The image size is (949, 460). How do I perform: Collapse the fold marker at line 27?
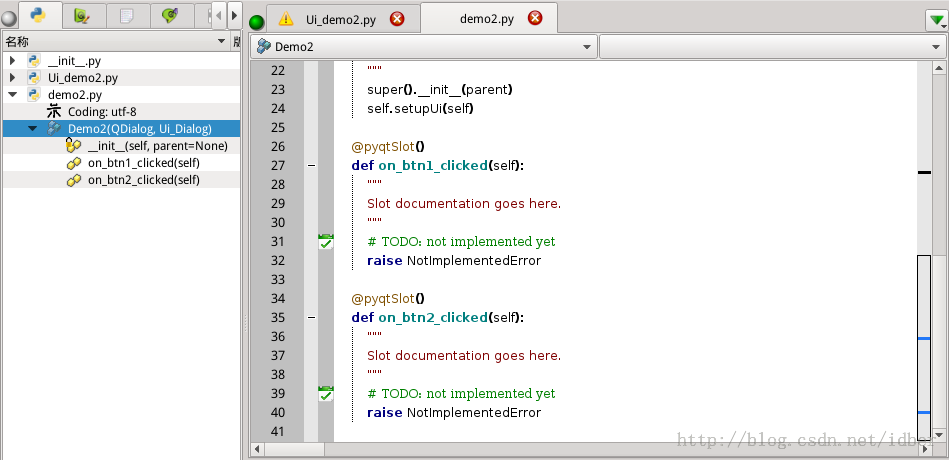[x=311, y=165]
